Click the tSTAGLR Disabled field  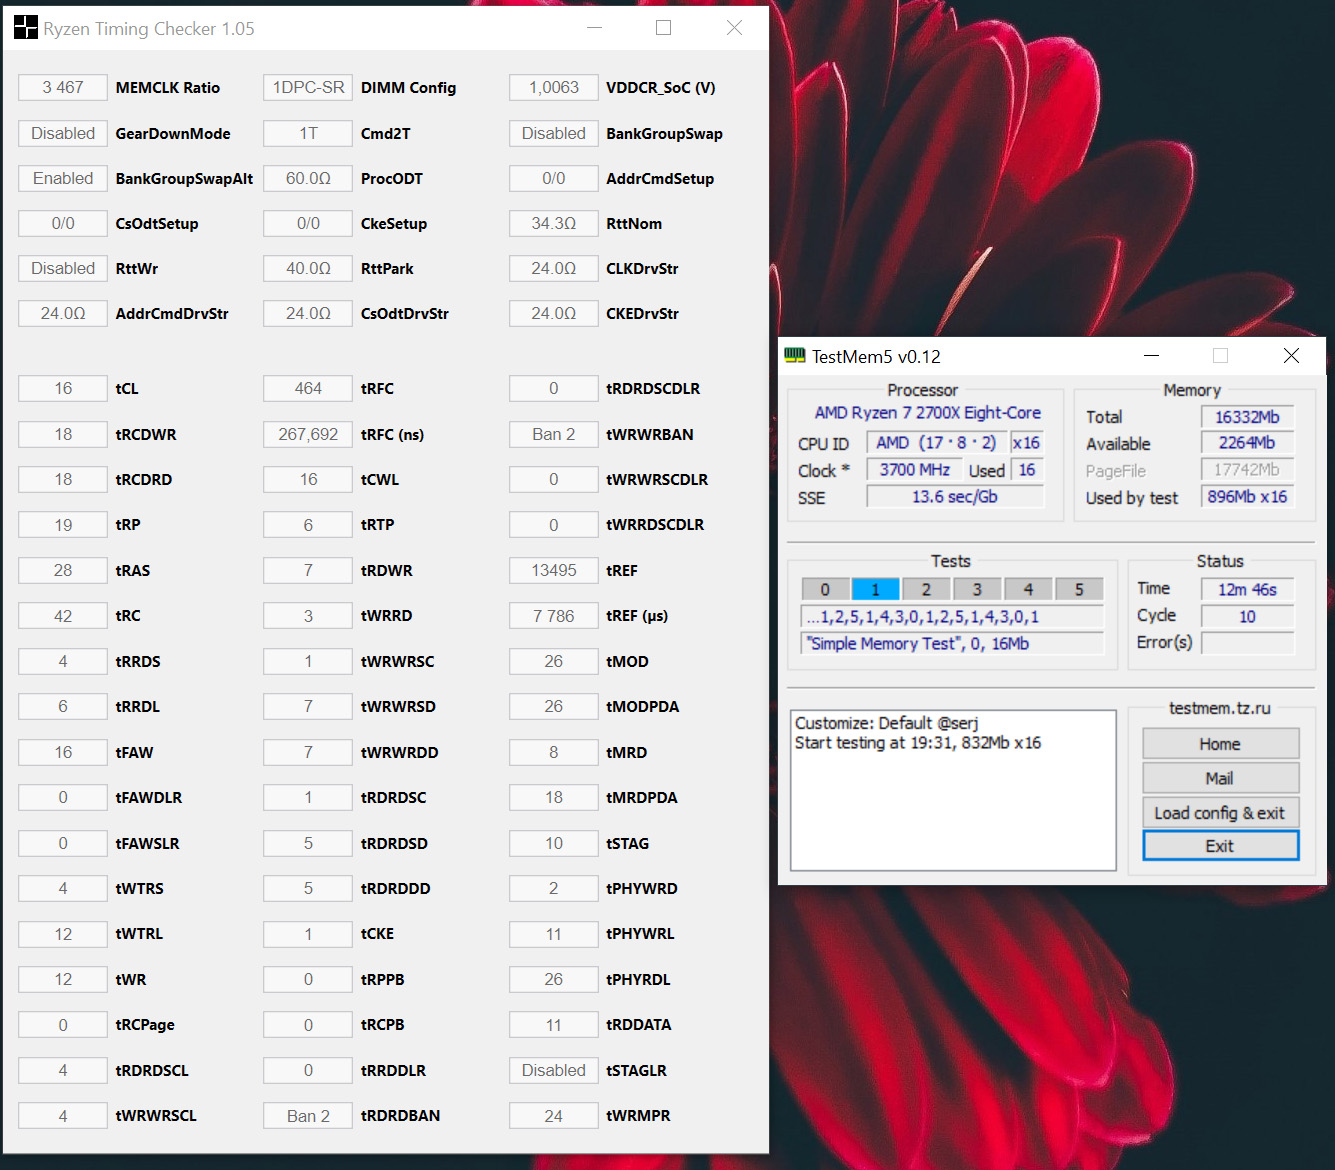(554, 1070)
